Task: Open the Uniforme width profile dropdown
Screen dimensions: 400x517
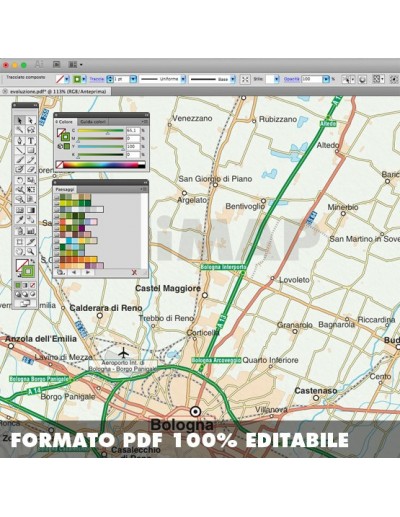Action: click(x=183, y=79)
